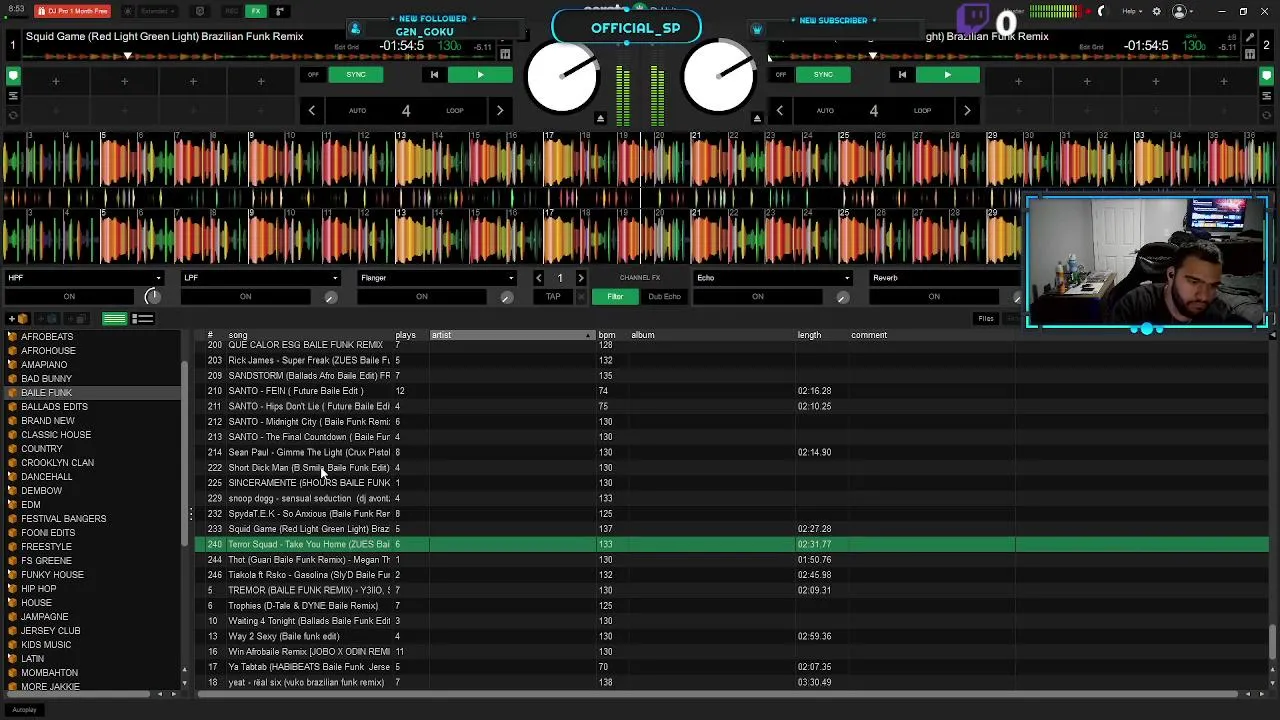This screenshot has width=1280, height=720.
Task: Turn the Flanger effect ON
Action: click(x=421, y=297)
